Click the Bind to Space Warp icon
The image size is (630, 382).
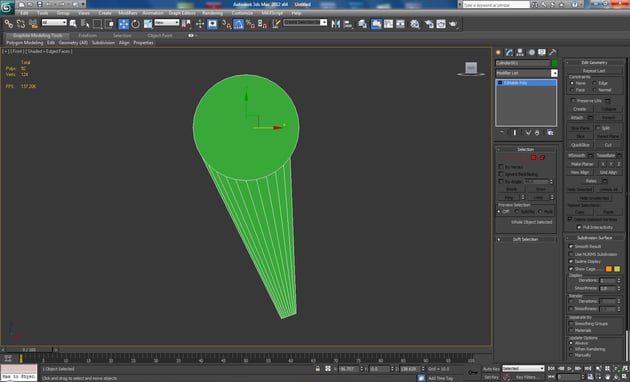(x=33, y=24)
